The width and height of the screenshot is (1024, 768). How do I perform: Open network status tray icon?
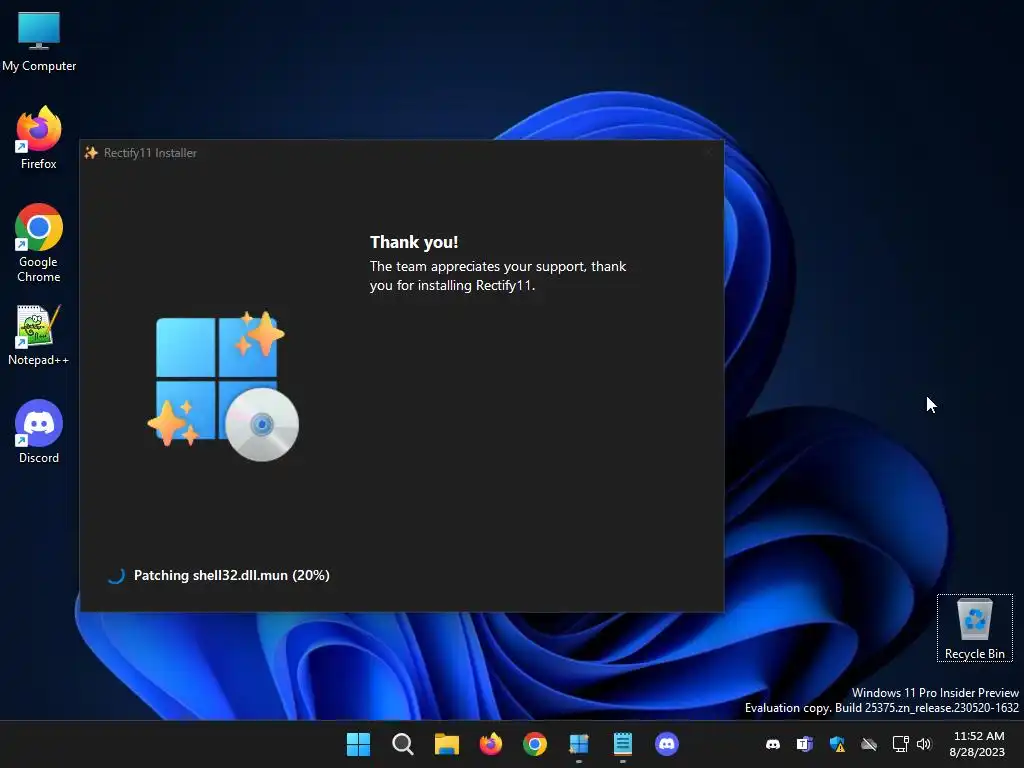coord(901,744)
